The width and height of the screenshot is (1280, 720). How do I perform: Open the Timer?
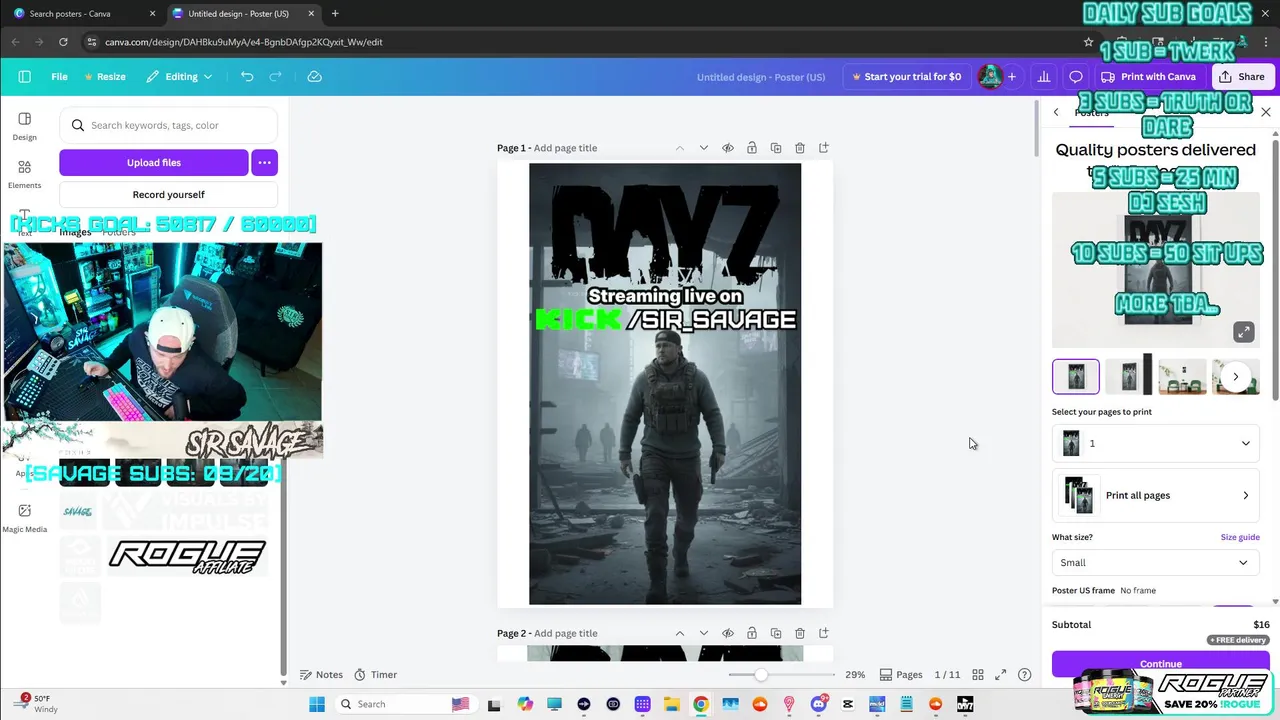tap(376, 675)
